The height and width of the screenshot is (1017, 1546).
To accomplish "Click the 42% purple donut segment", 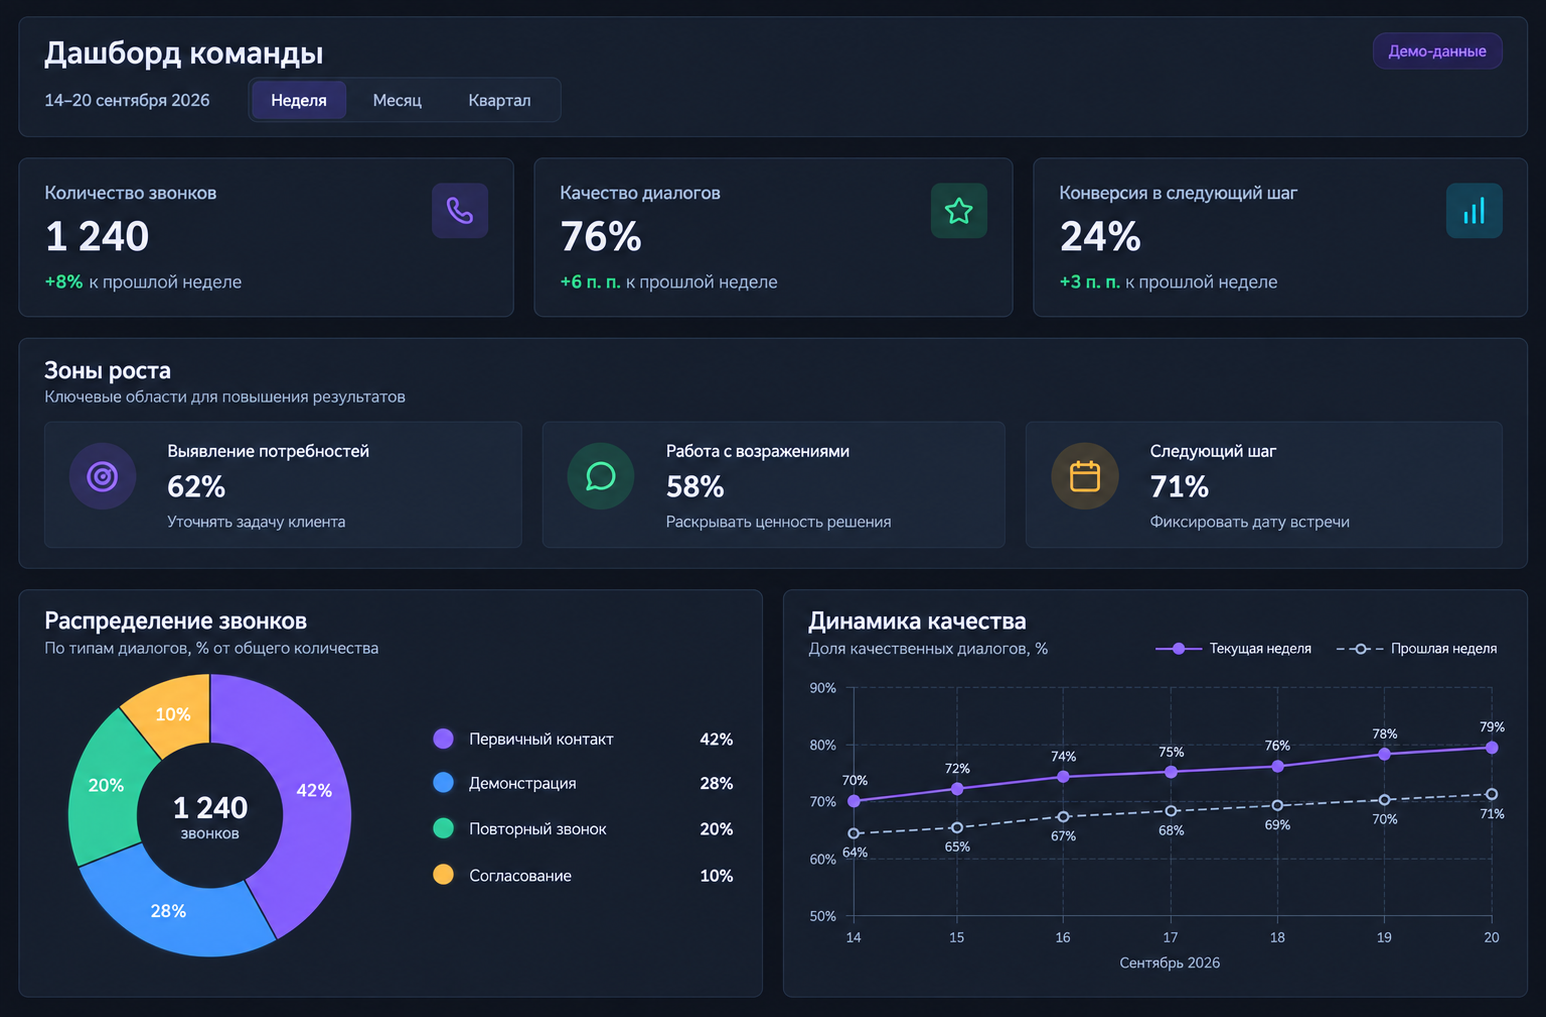I will (x=314, y=790).
